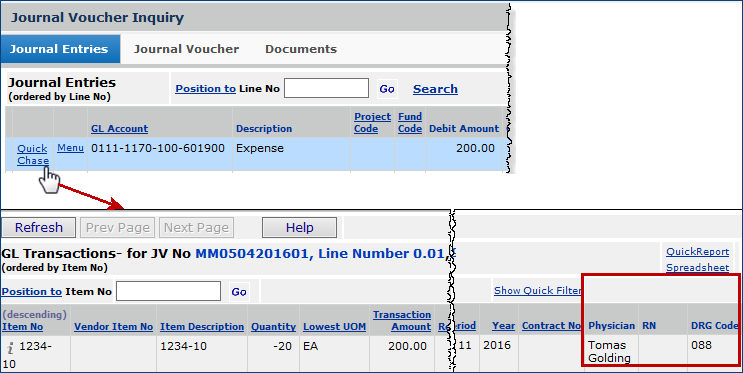The height and width of the screenshot is (373, 743).
Task: Open the Documents tab
Action: 301,49
